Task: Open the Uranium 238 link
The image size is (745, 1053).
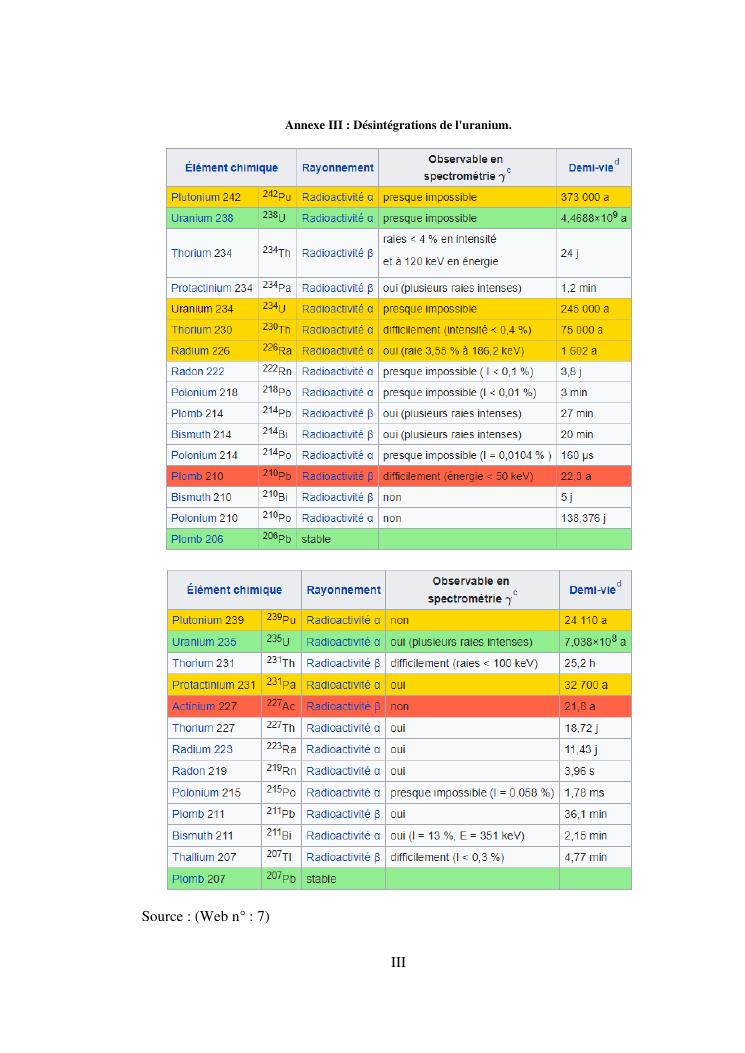Action: click(x=202, y=218)
